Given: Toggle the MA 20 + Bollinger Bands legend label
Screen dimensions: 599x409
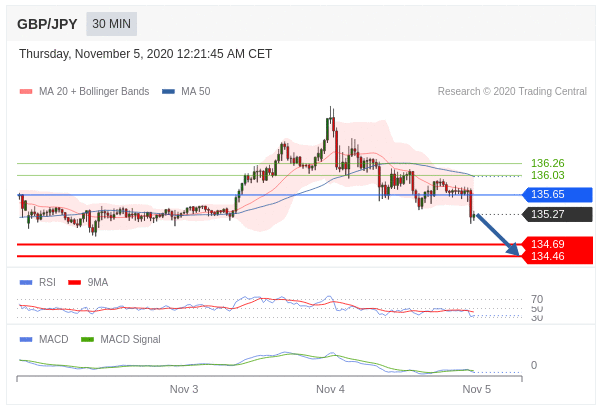Looking at the screenshot, I should 94,92.
